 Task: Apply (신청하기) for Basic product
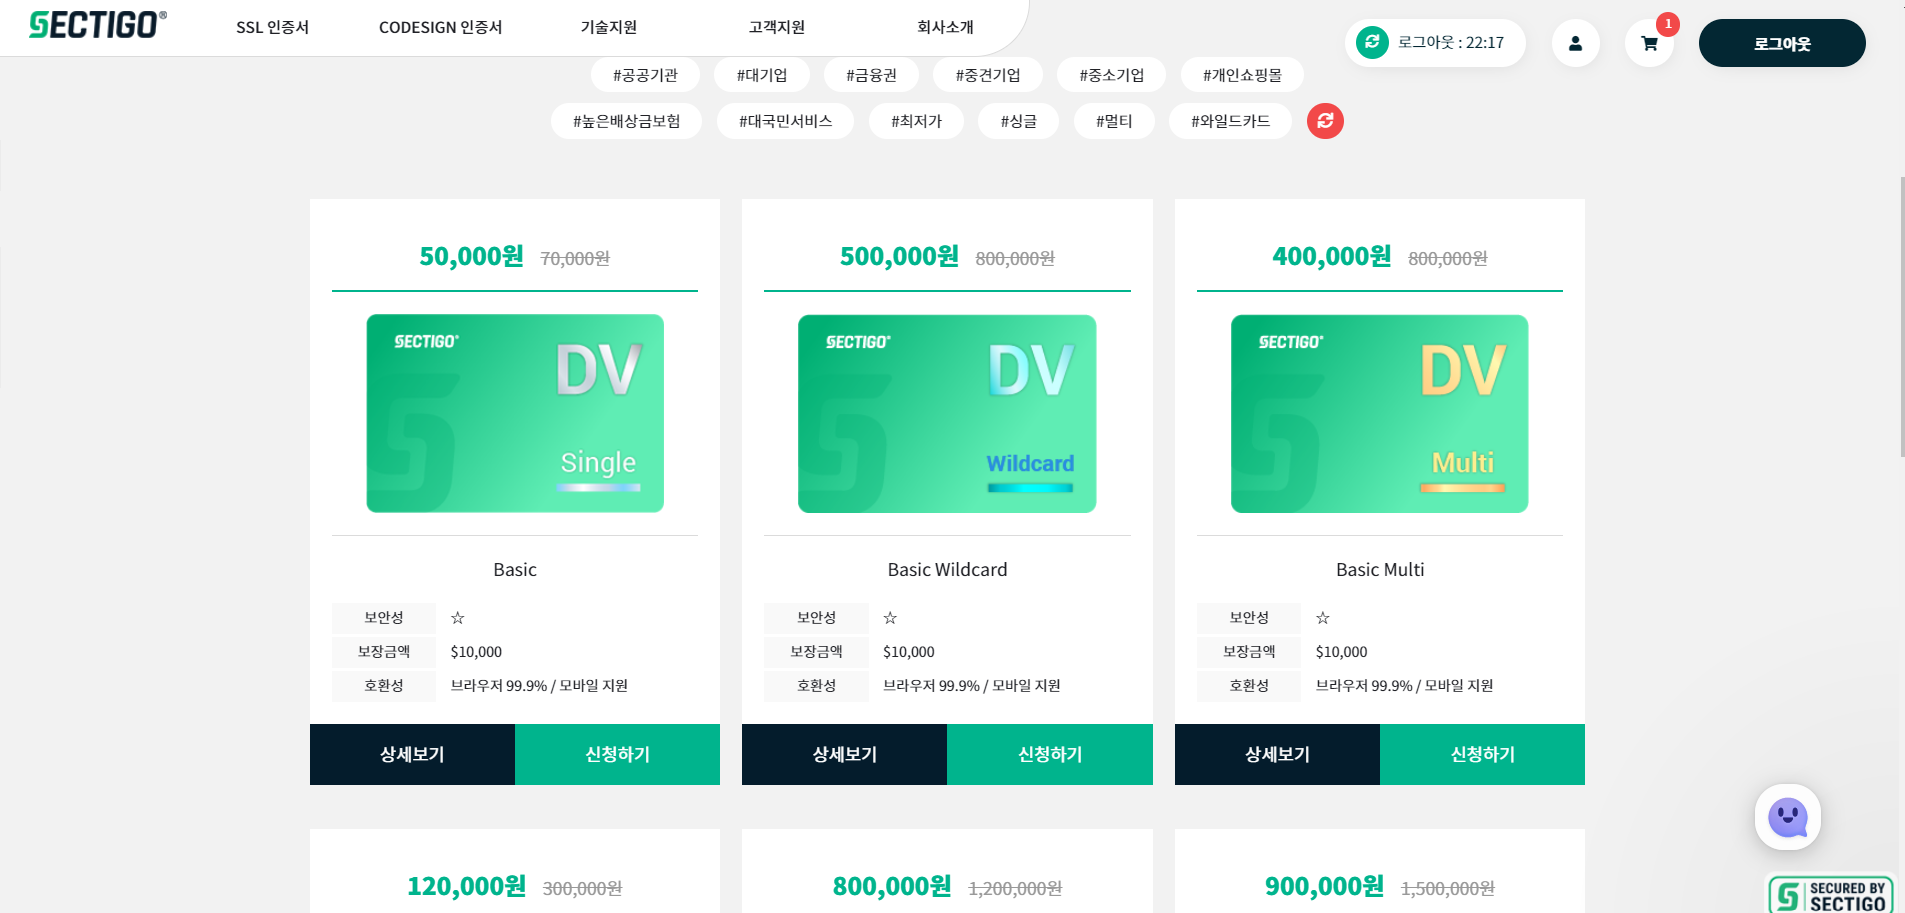(617, 754)
